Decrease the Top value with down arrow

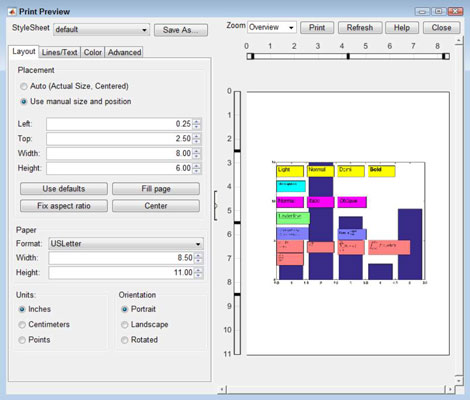(197, 141)
